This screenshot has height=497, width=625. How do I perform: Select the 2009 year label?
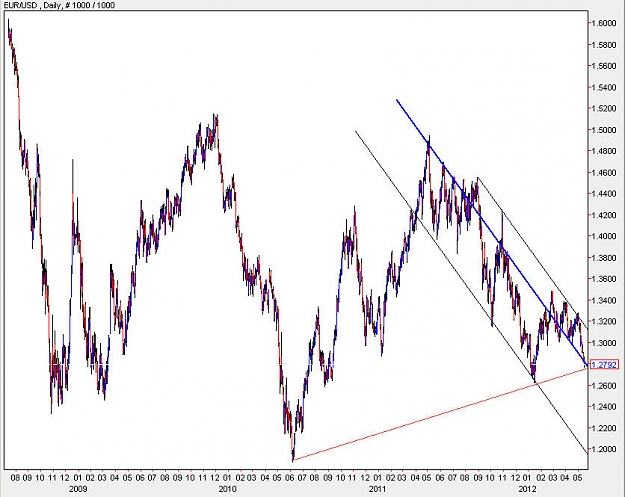(x=77, y=489)
